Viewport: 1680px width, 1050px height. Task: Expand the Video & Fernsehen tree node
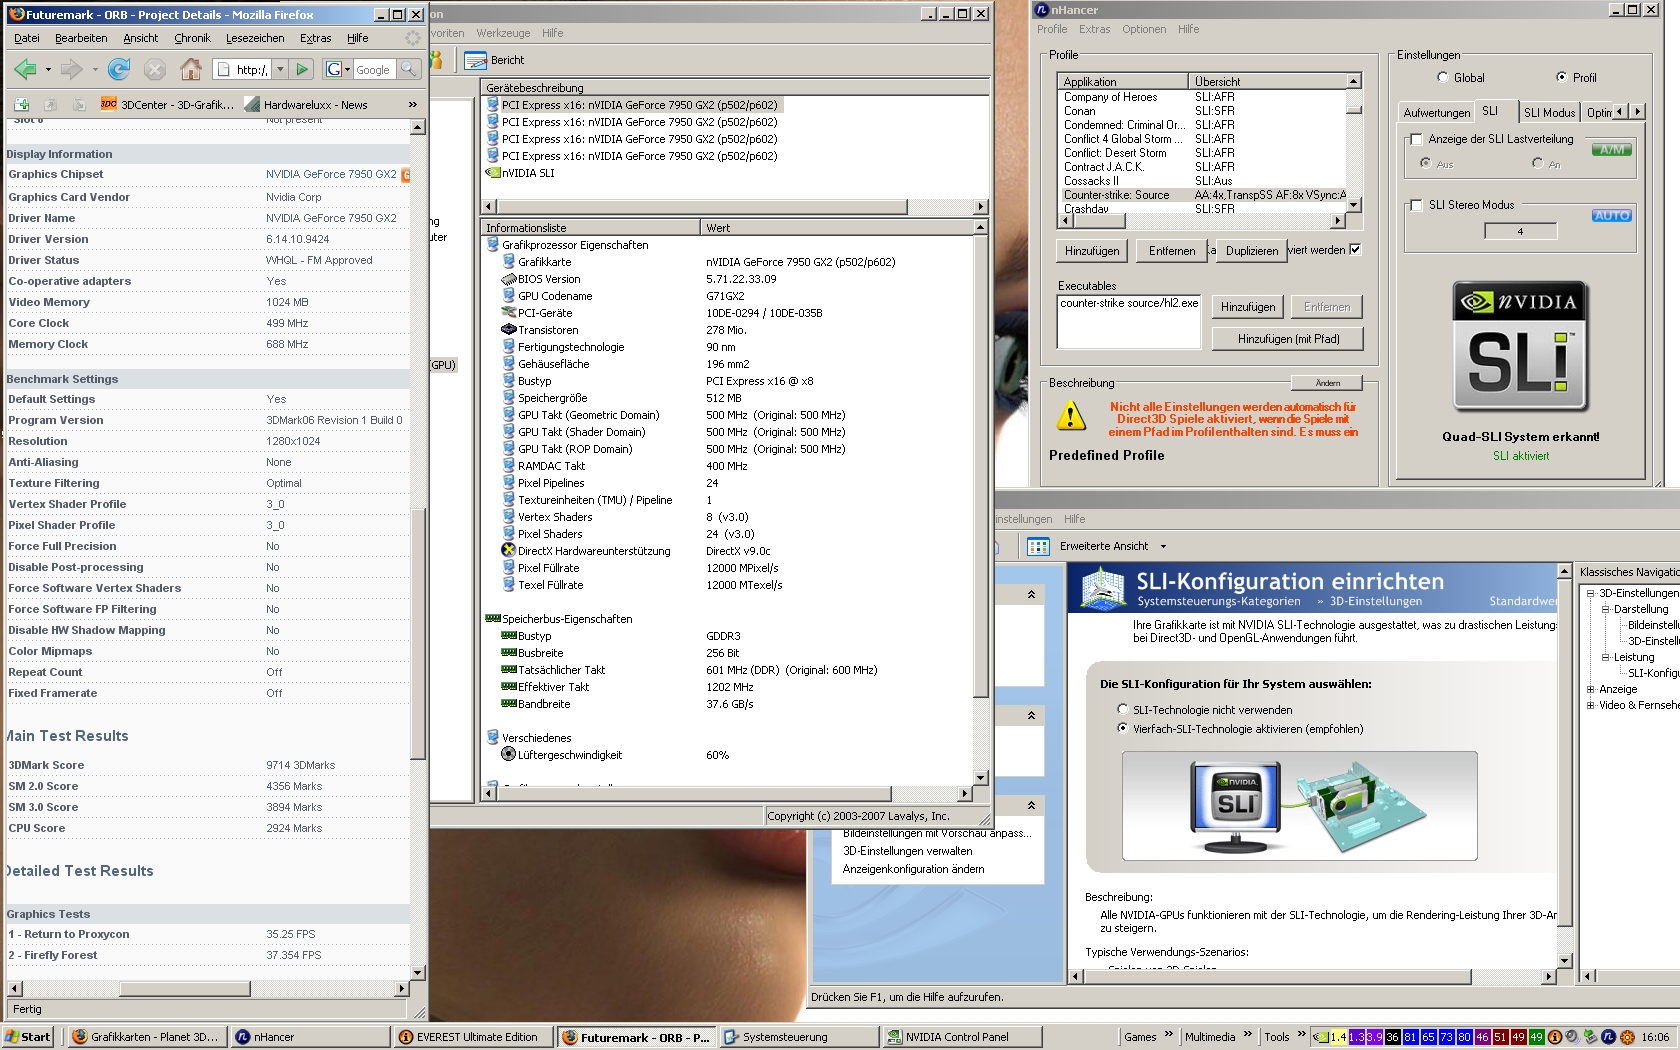[1590, 705]
